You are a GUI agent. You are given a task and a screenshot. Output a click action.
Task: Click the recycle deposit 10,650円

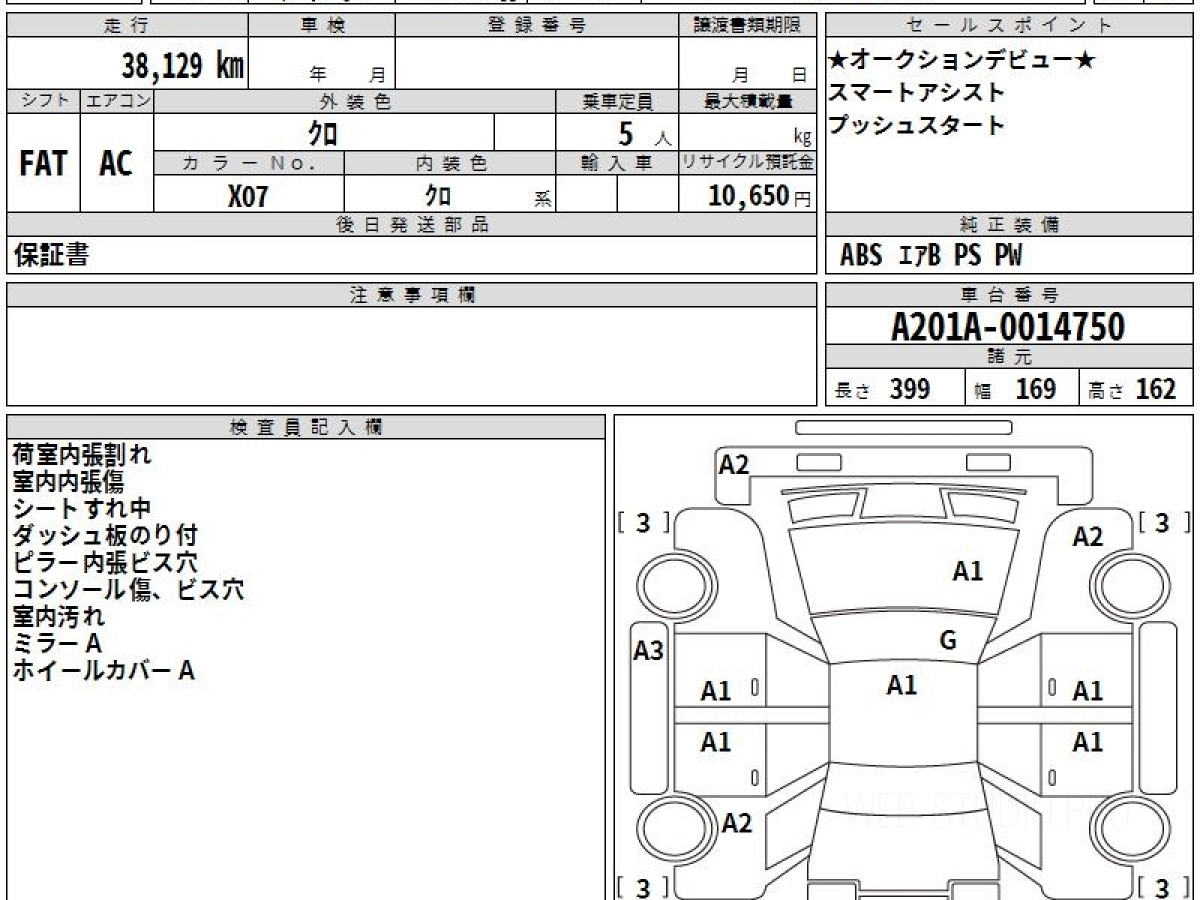tap(759, 196)
